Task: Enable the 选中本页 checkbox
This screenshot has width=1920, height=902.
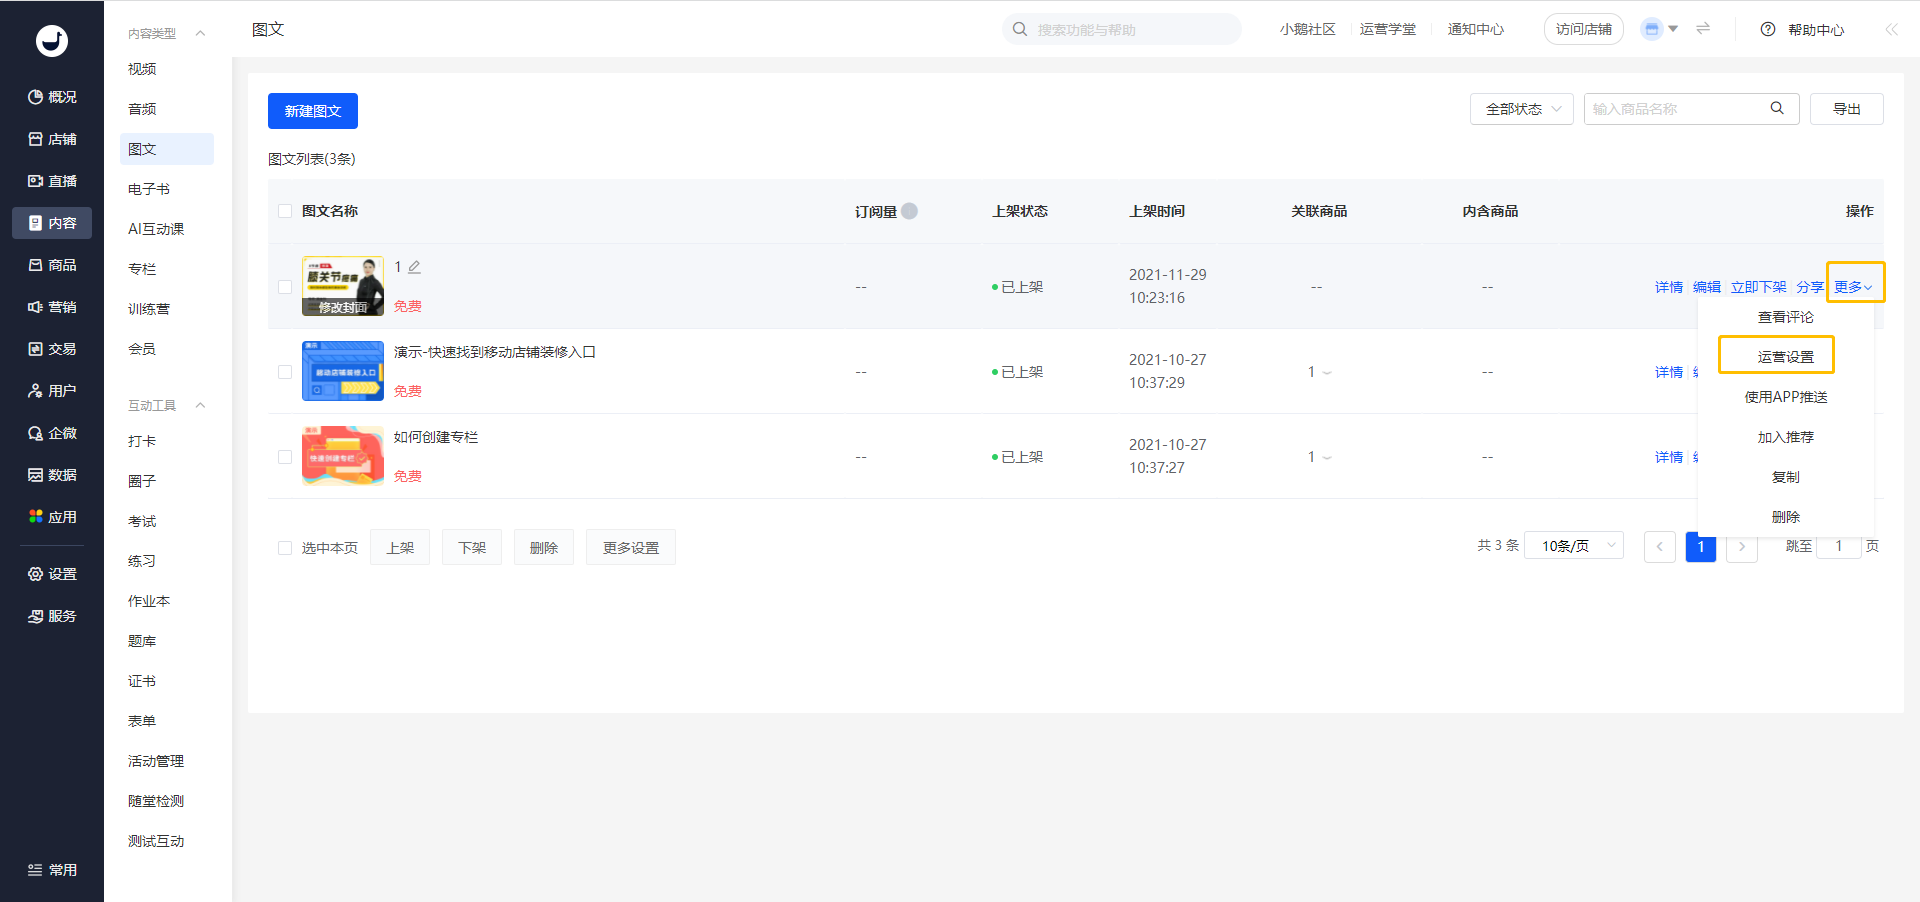Action: pos(285,548)
